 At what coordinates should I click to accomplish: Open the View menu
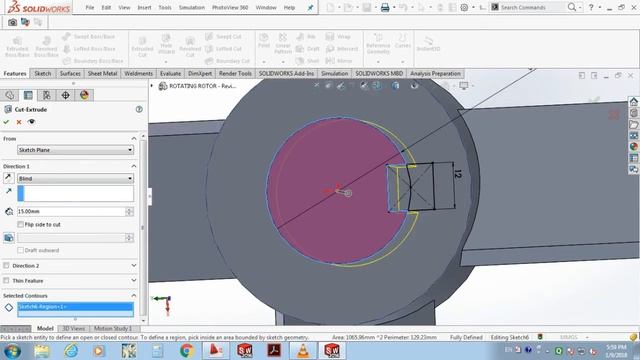[x=124, y=7]
